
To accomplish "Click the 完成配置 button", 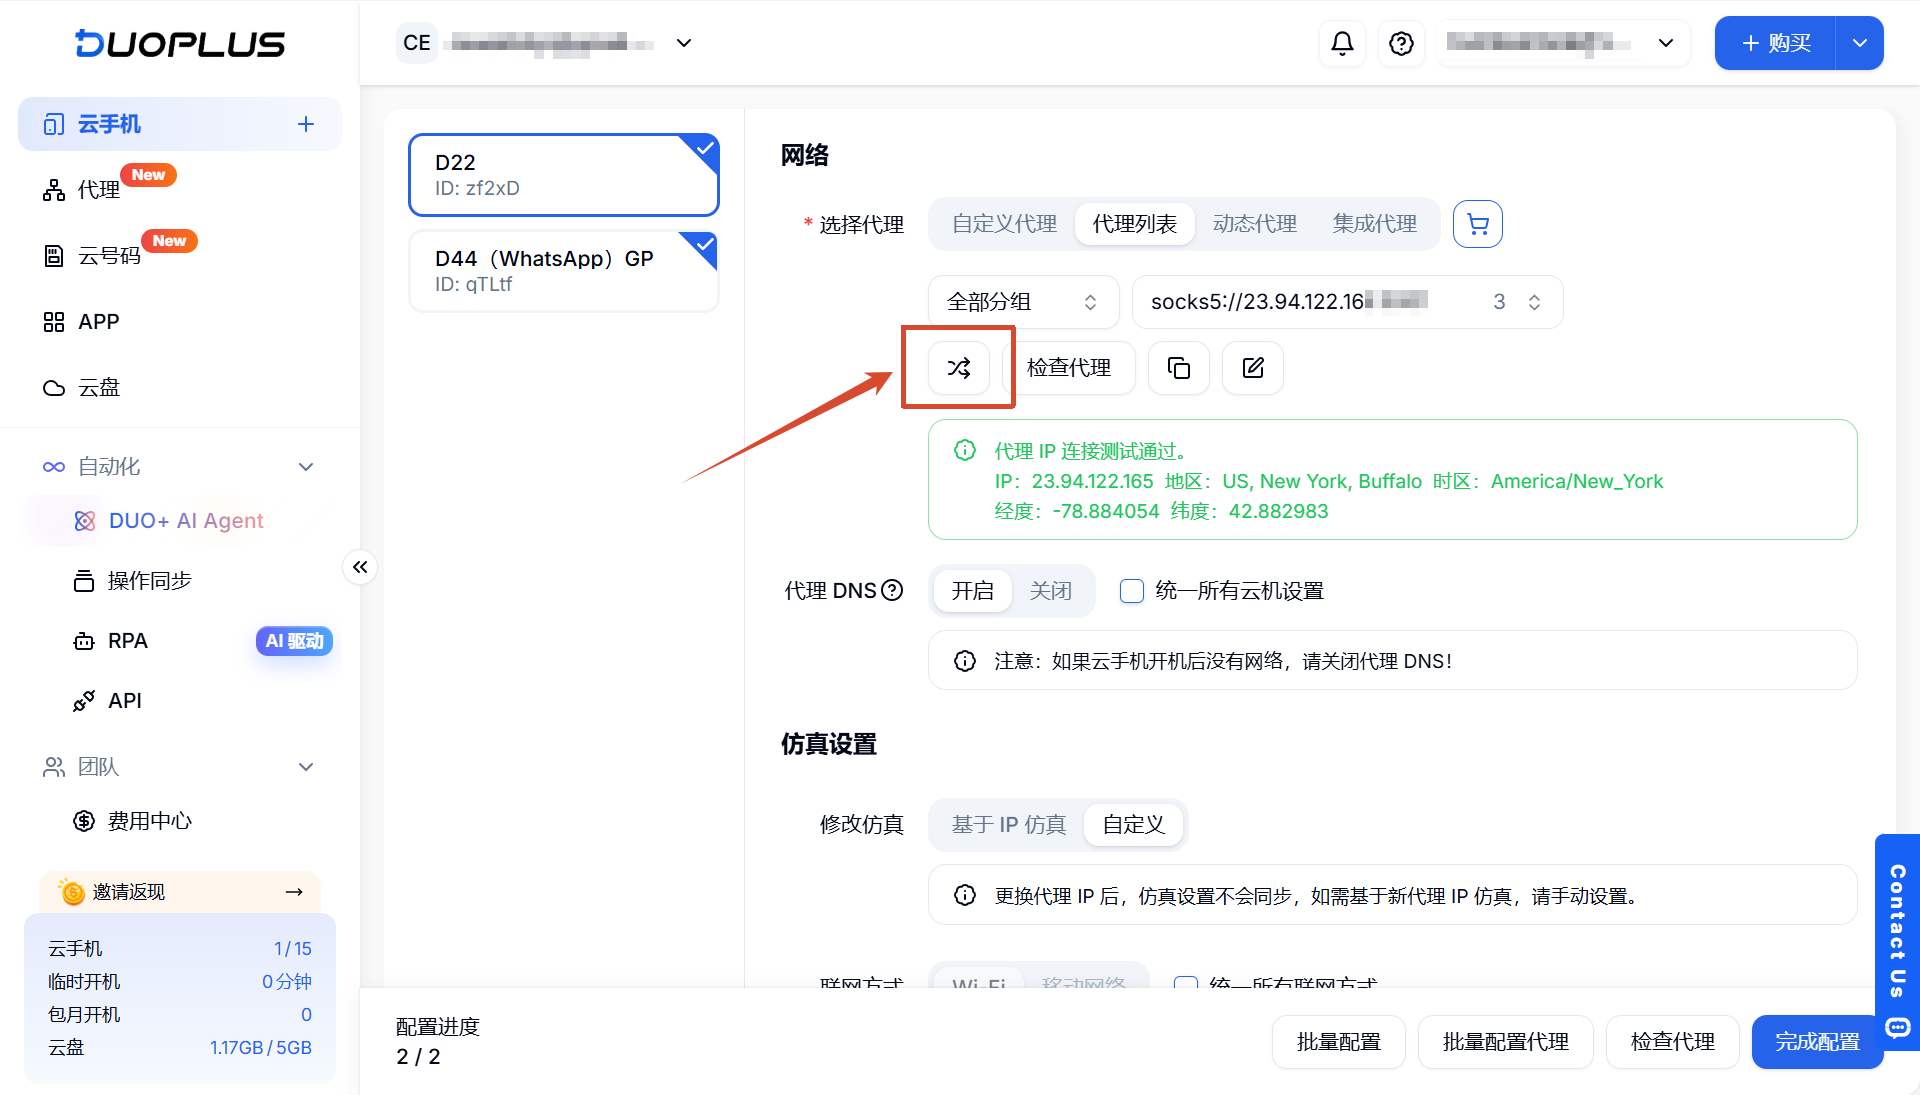I will [1817, 1042].
